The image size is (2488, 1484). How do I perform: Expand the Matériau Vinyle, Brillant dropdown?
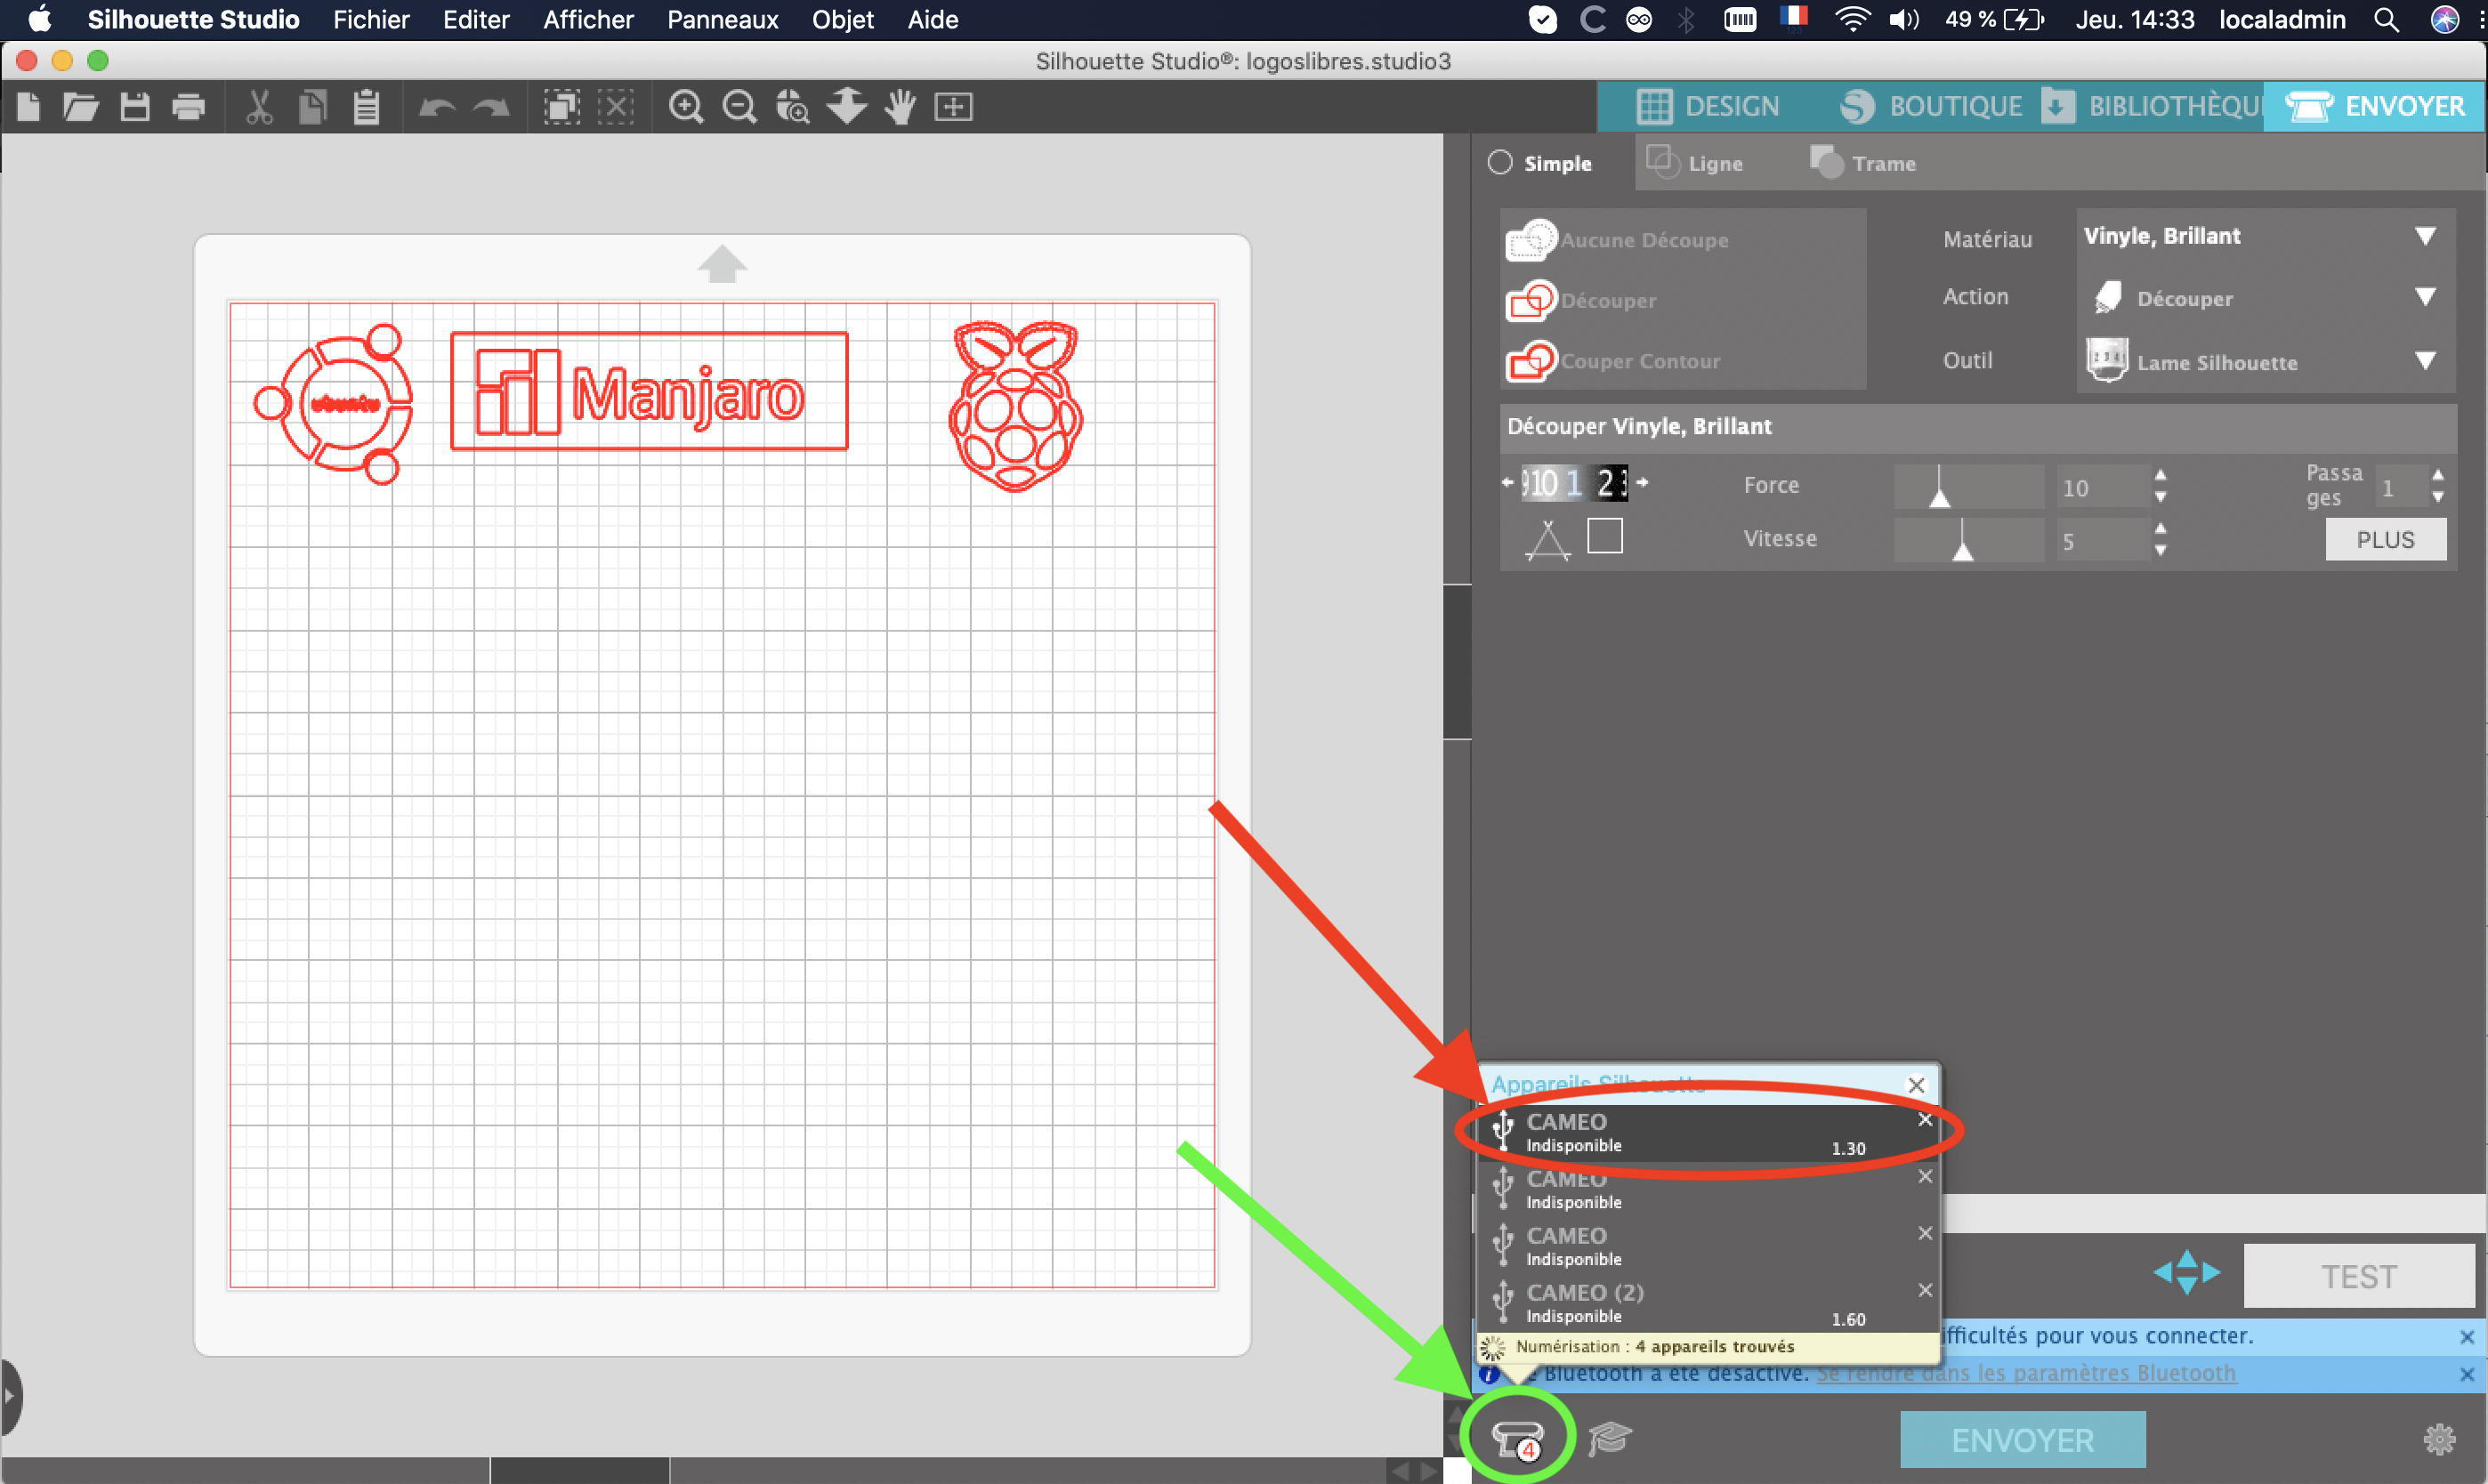click(x=2264, y=237)
